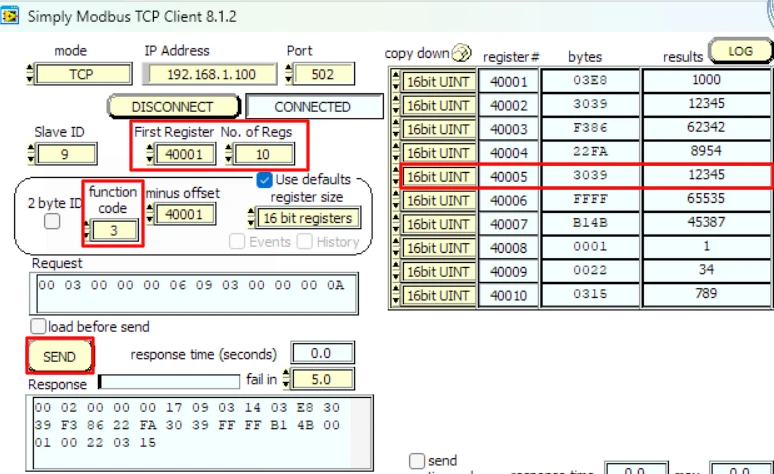The height and width of the screenshot is (474, 774).
Task: Click the Slave ID stepper arrows
Action: point(31,154)
